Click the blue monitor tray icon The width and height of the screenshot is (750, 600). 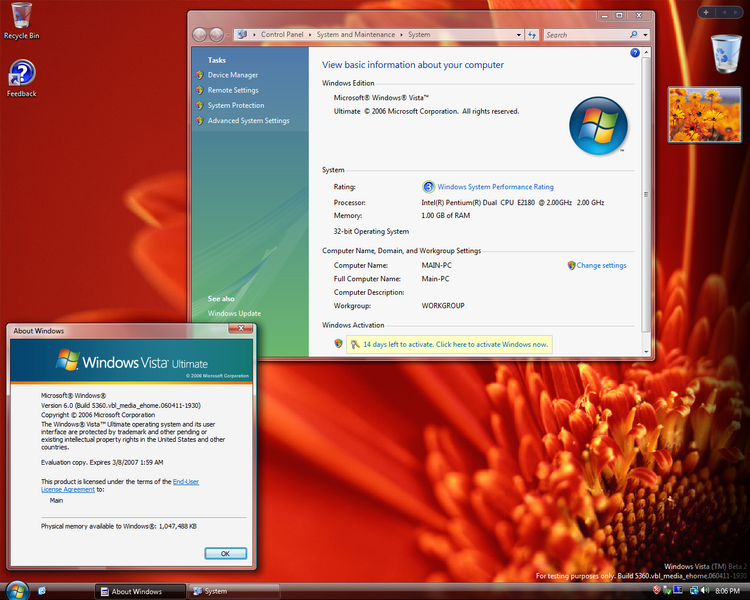(x=678, y=590)
